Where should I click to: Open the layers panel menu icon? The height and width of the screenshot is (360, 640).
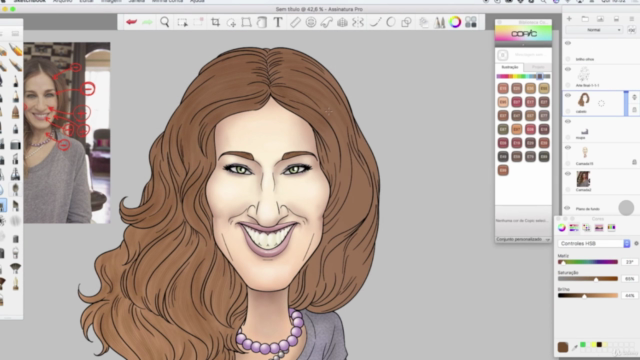[632, 19]
